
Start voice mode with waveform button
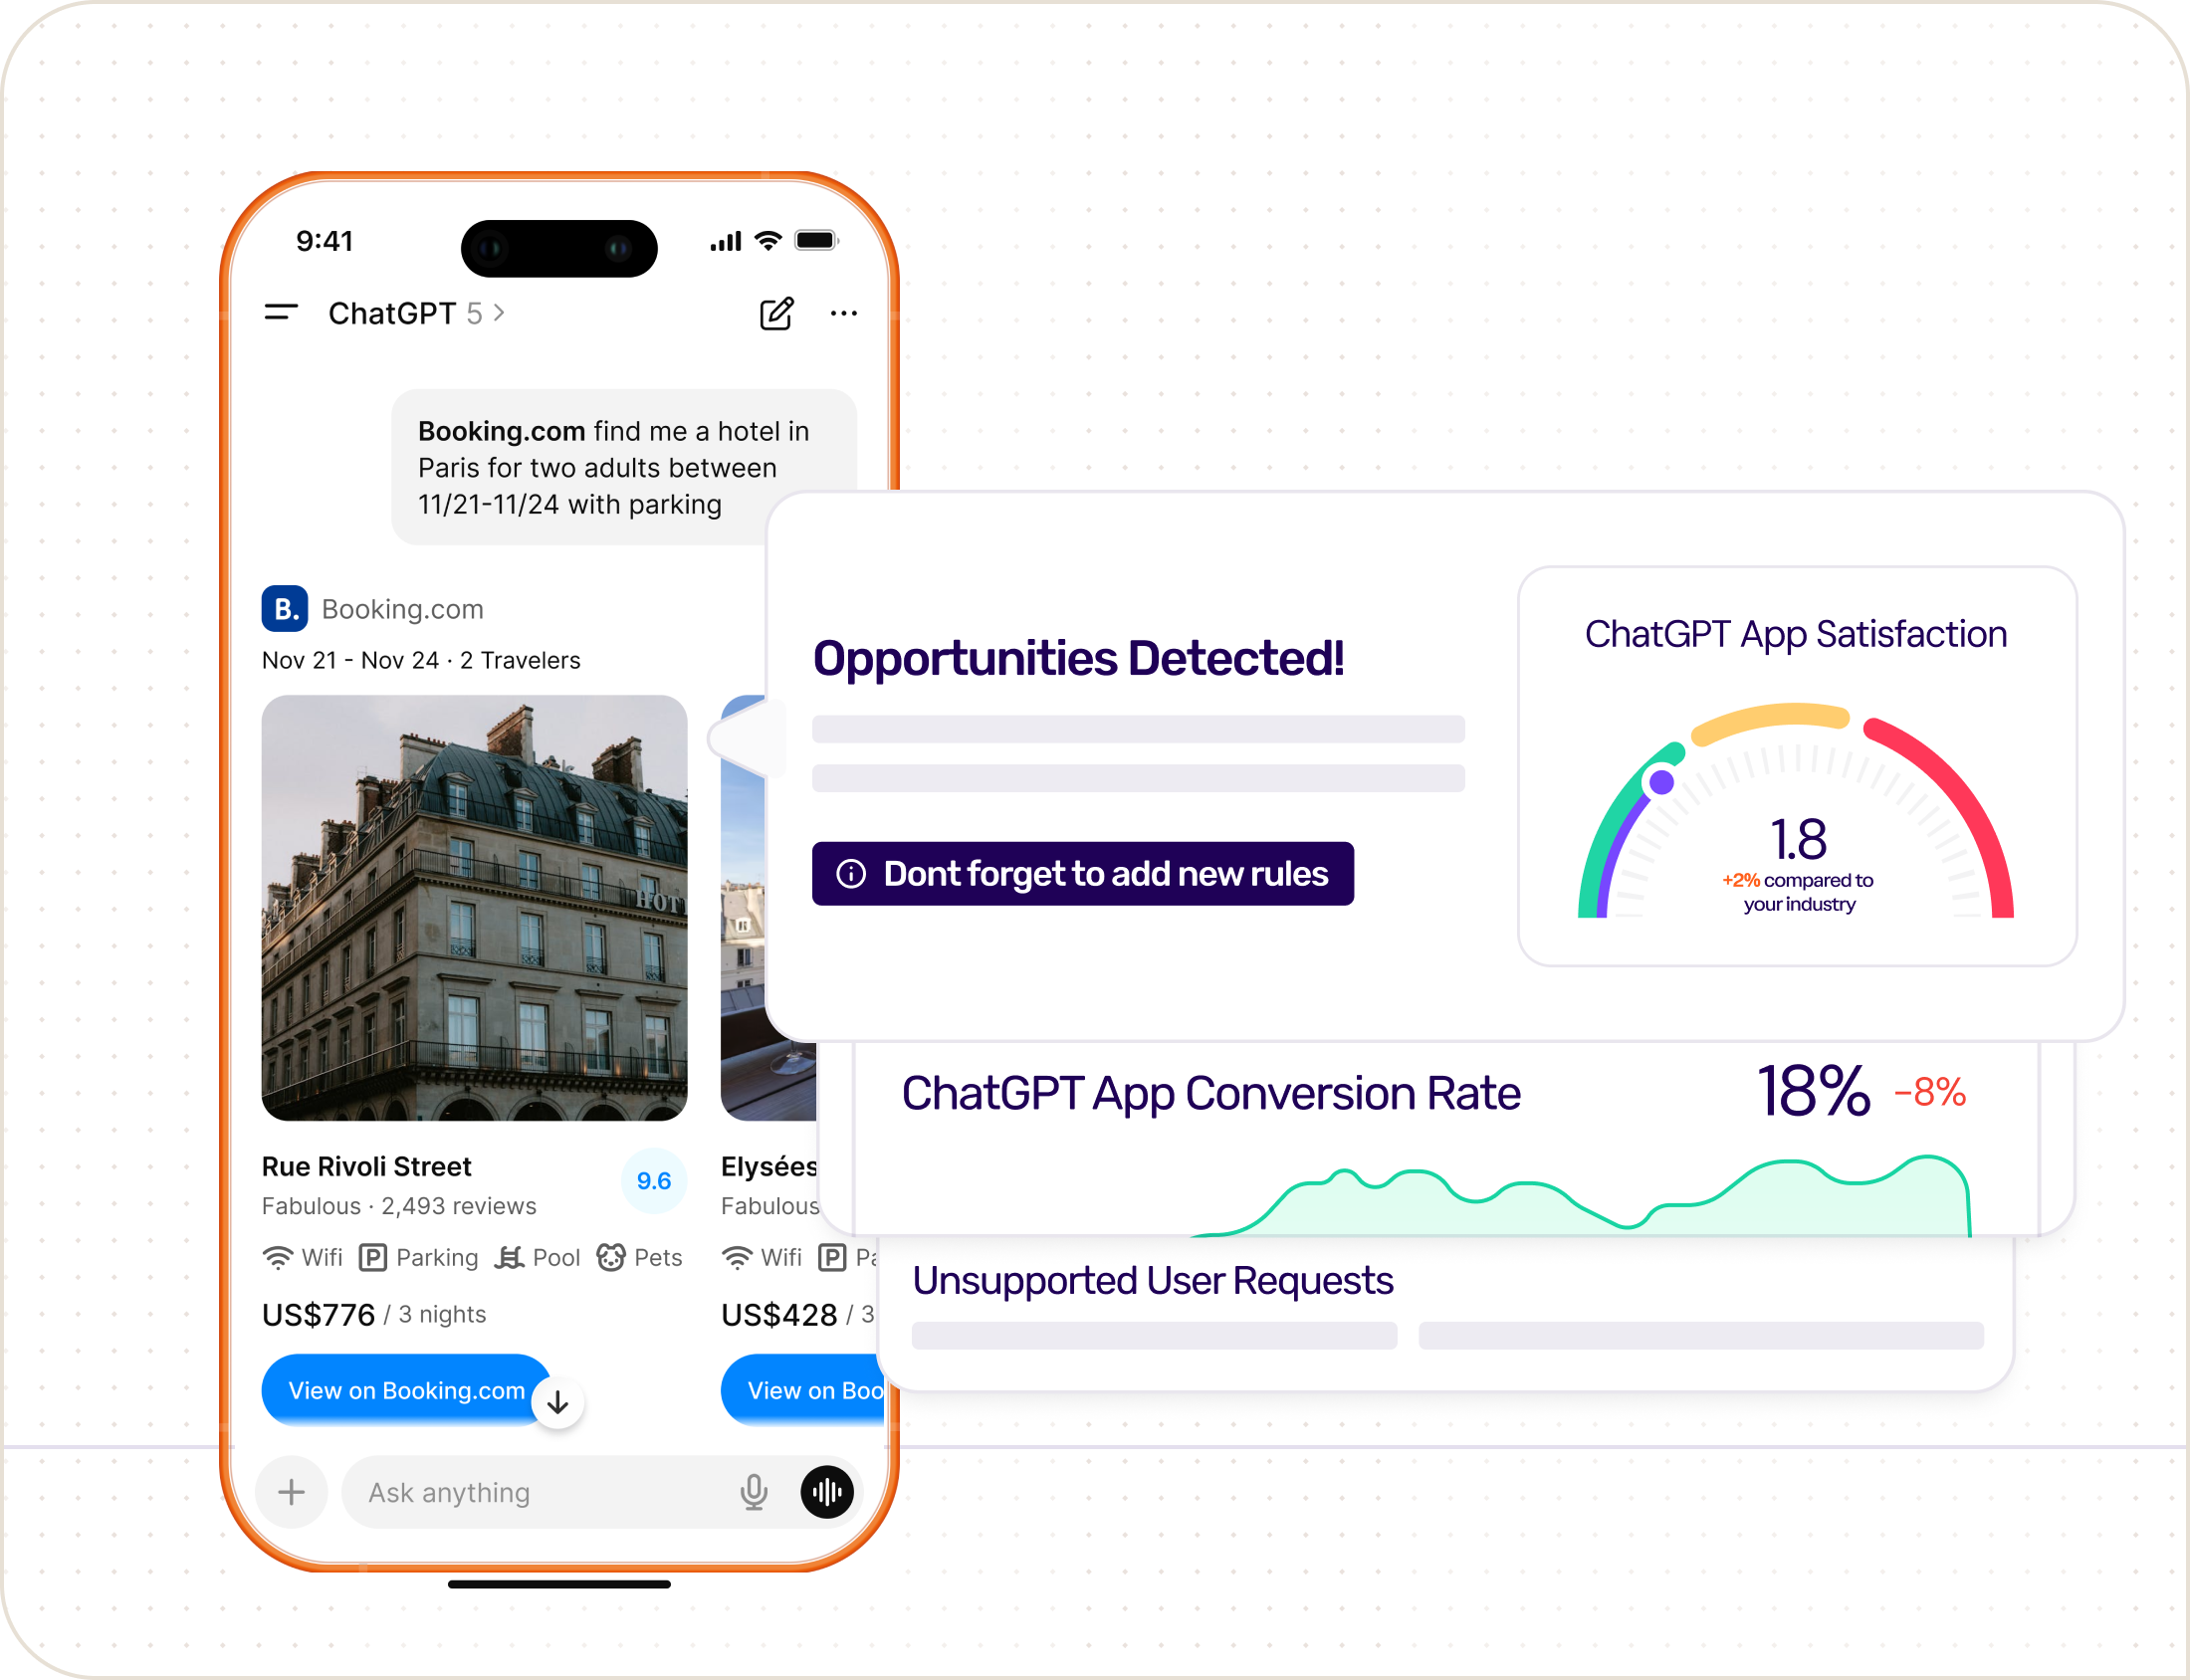[x=827, y=1492]
